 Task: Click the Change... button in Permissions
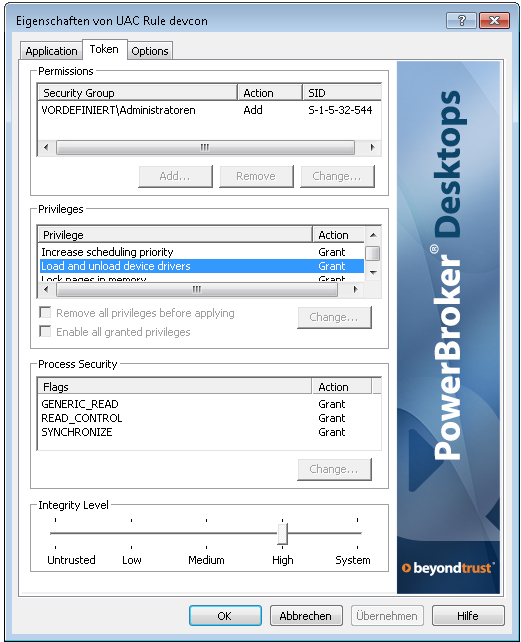tap(337, 176)
